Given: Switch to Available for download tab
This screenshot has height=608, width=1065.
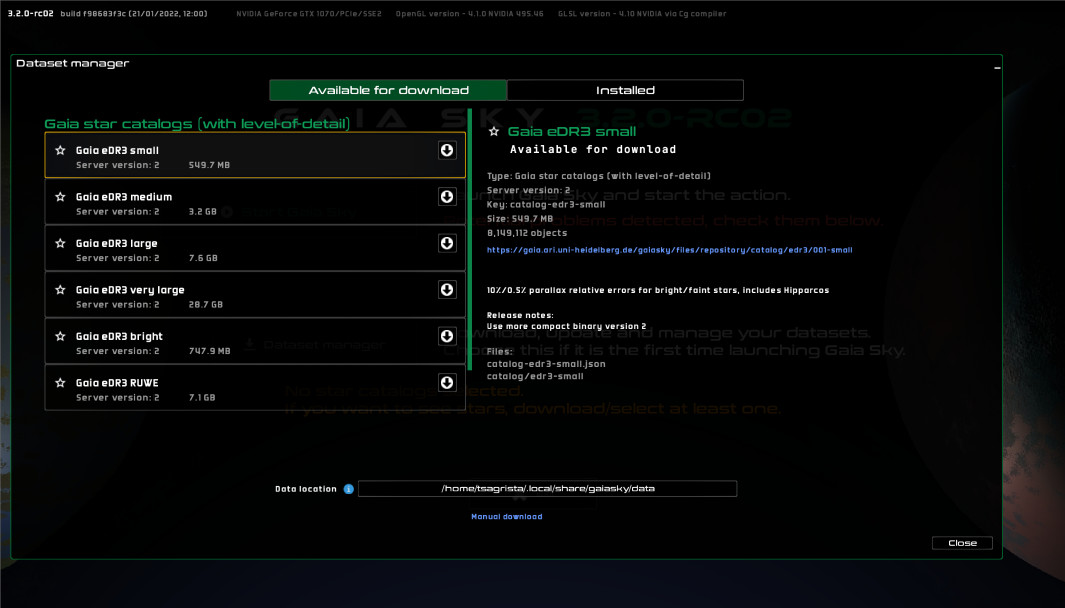Looking at the screenshot, I should [x=388, y=90].
